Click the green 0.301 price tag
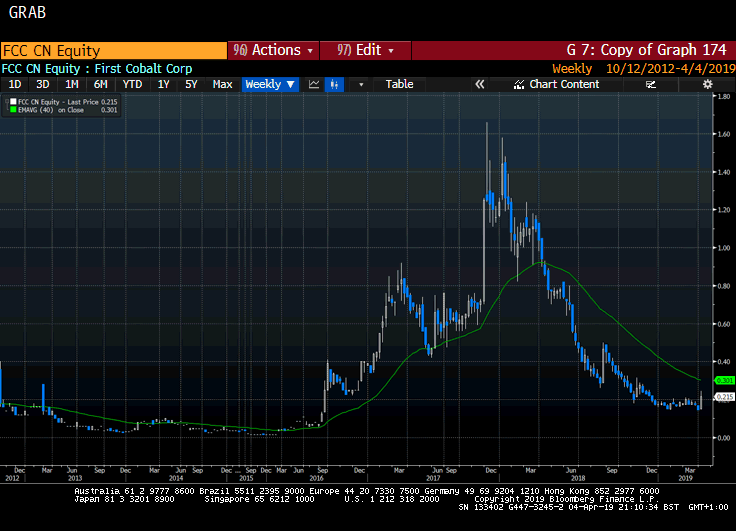Screen dimensions: 736x531 click(x=724, y=380)
